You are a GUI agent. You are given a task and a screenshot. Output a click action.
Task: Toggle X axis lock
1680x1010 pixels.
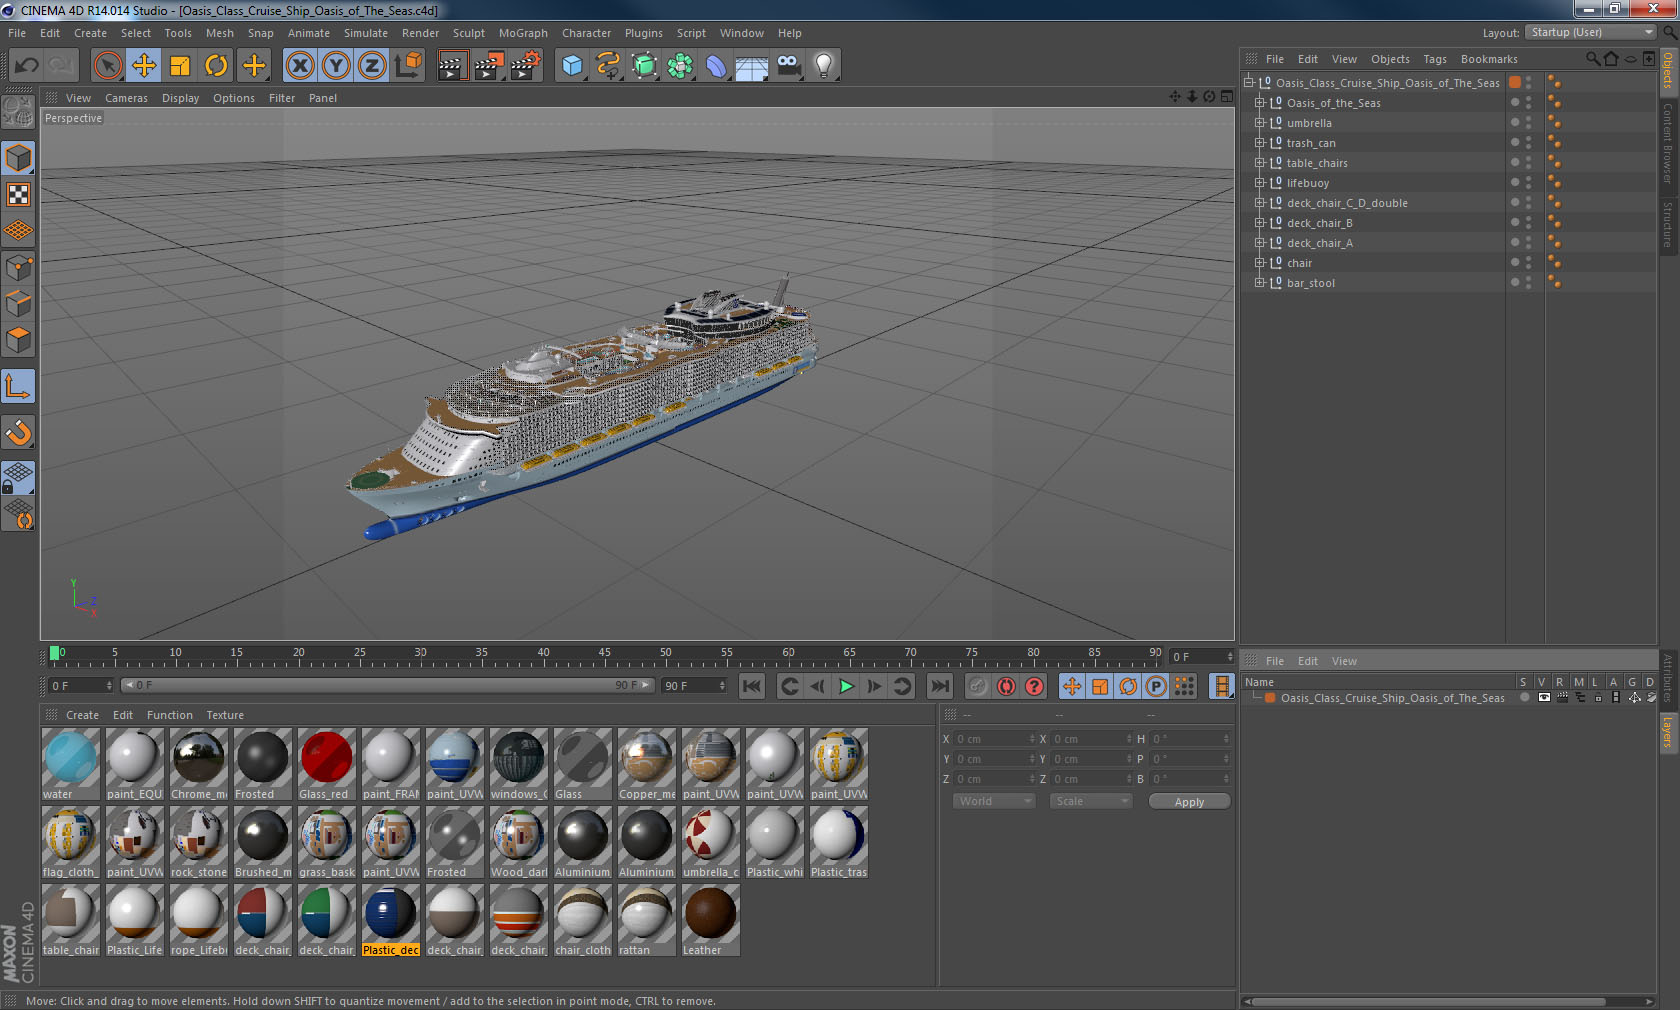pos(300,66)
